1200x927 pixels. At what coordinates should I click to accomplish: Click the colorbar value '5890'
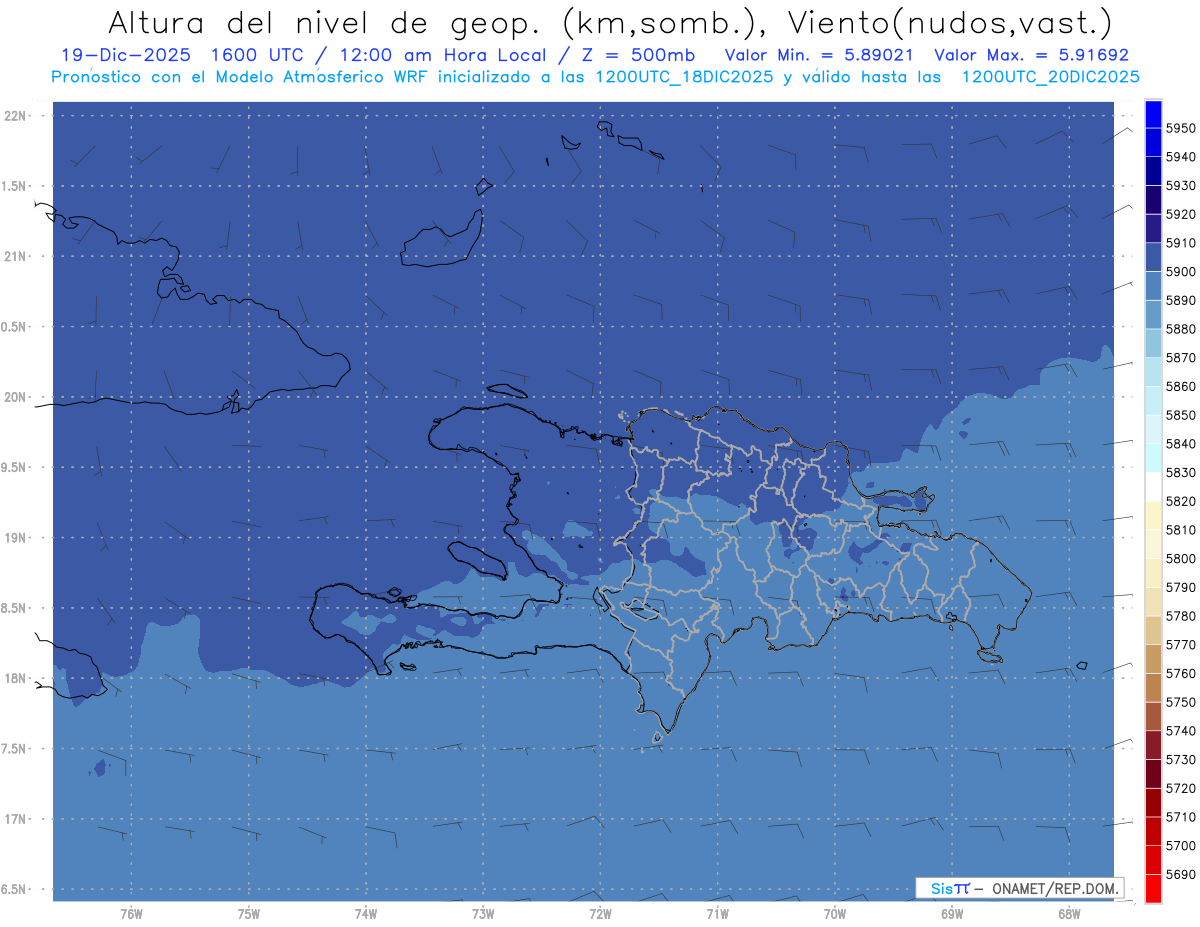1179,300
